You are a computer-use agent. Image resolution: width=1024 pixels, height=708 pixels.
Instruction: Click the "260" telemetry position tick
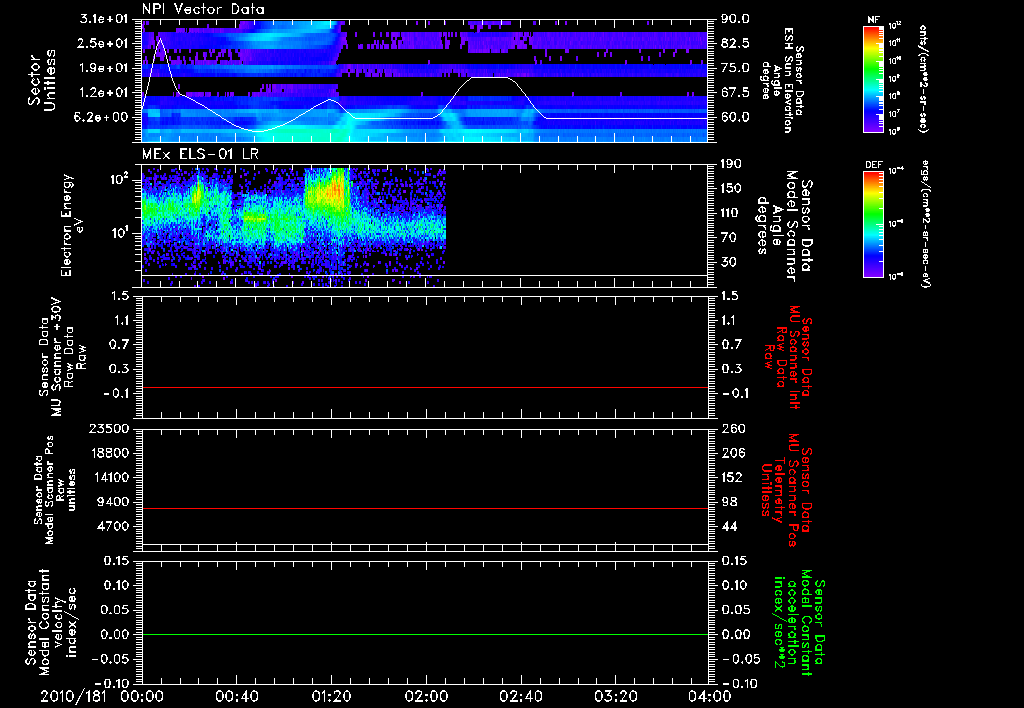pos(731,428)
